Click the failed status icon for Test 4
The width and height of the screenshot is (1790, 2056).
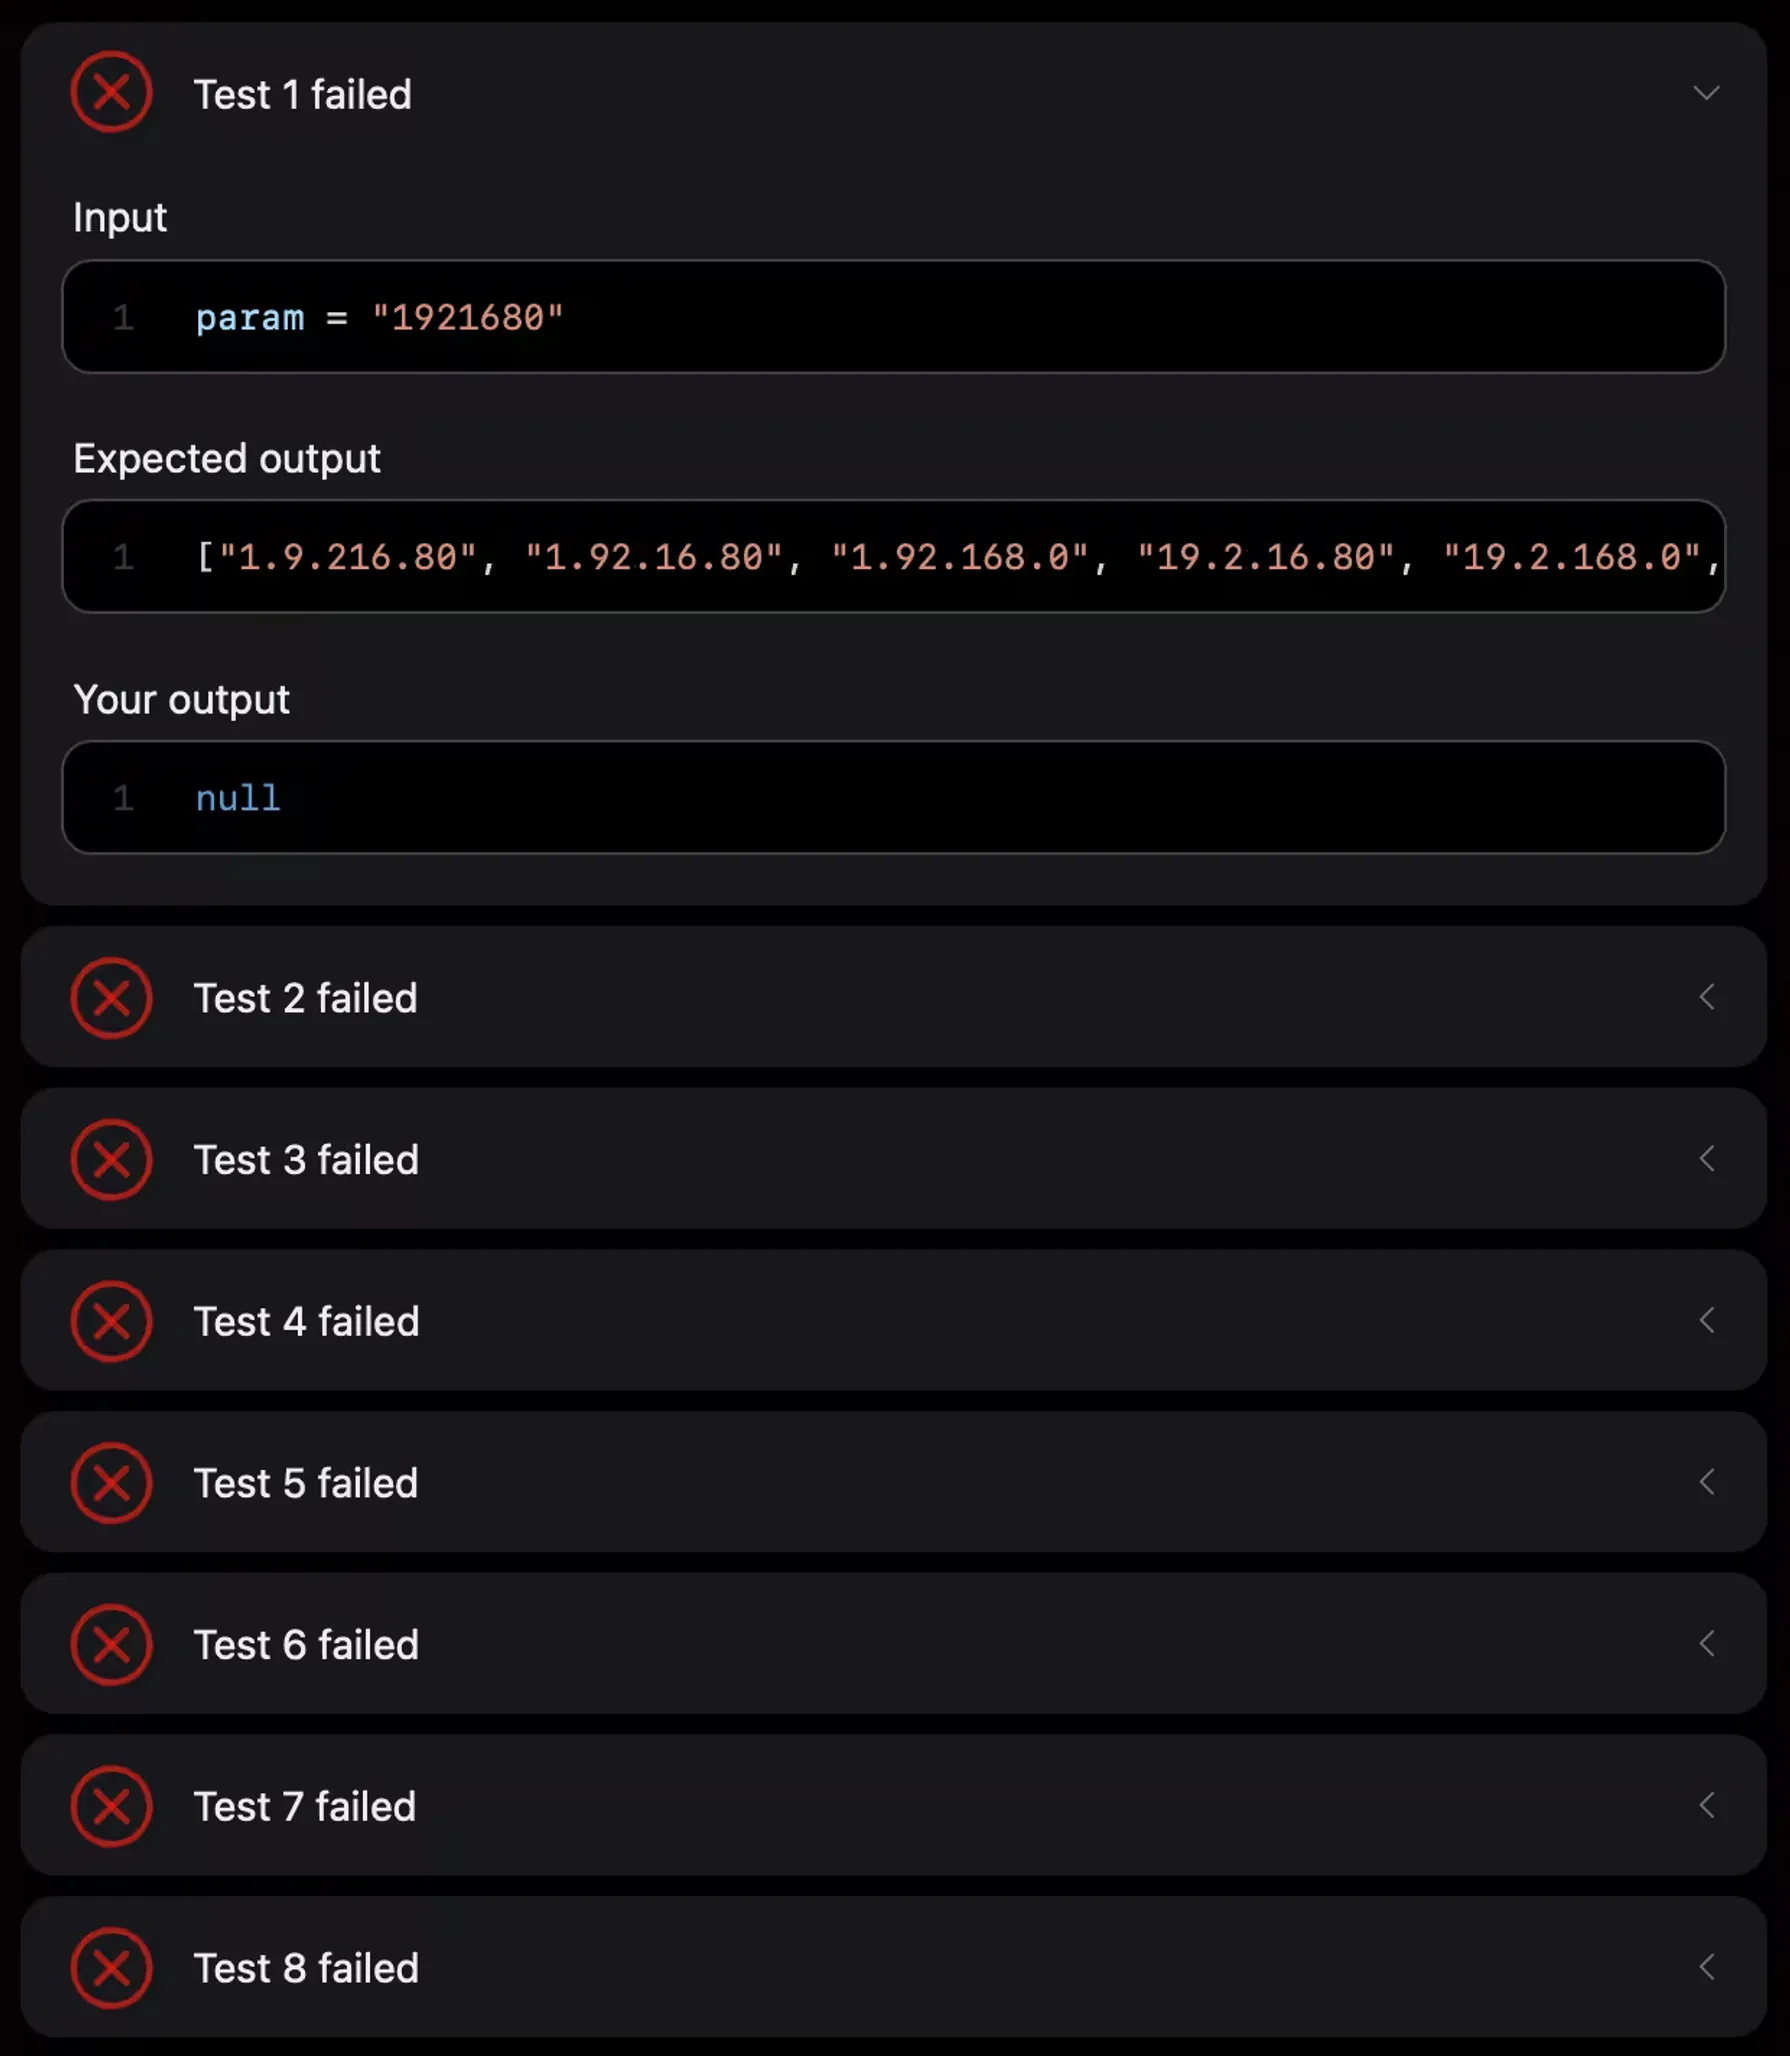[x=111, y=1321]
